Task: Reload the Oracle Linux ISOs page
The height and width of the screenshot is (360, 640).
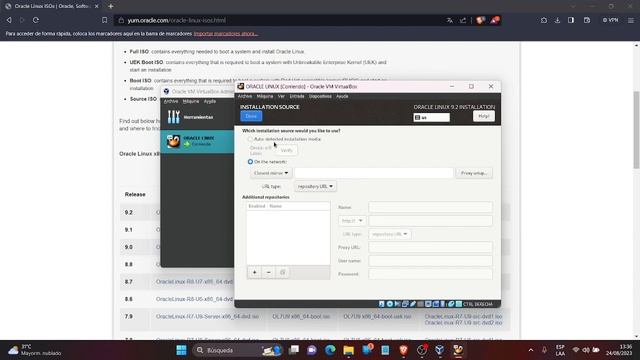Action: click(x=36, y=20)
